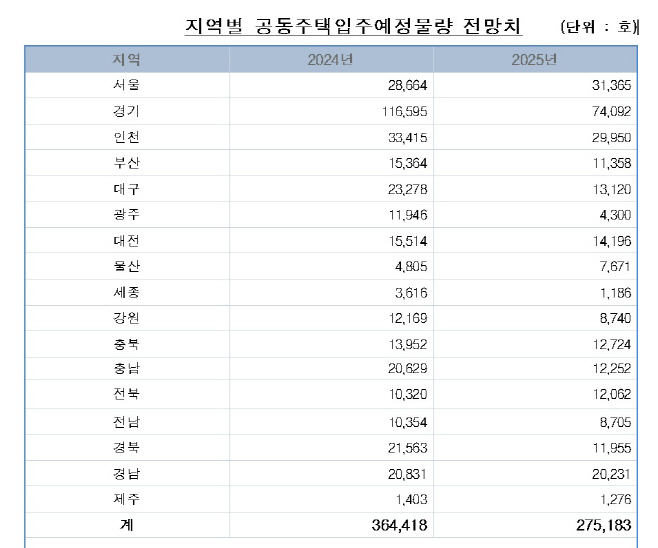This screenshot has width=658, height=548.
Task: Click the 인천 2025 value 29,950
Action: point(611,137)
